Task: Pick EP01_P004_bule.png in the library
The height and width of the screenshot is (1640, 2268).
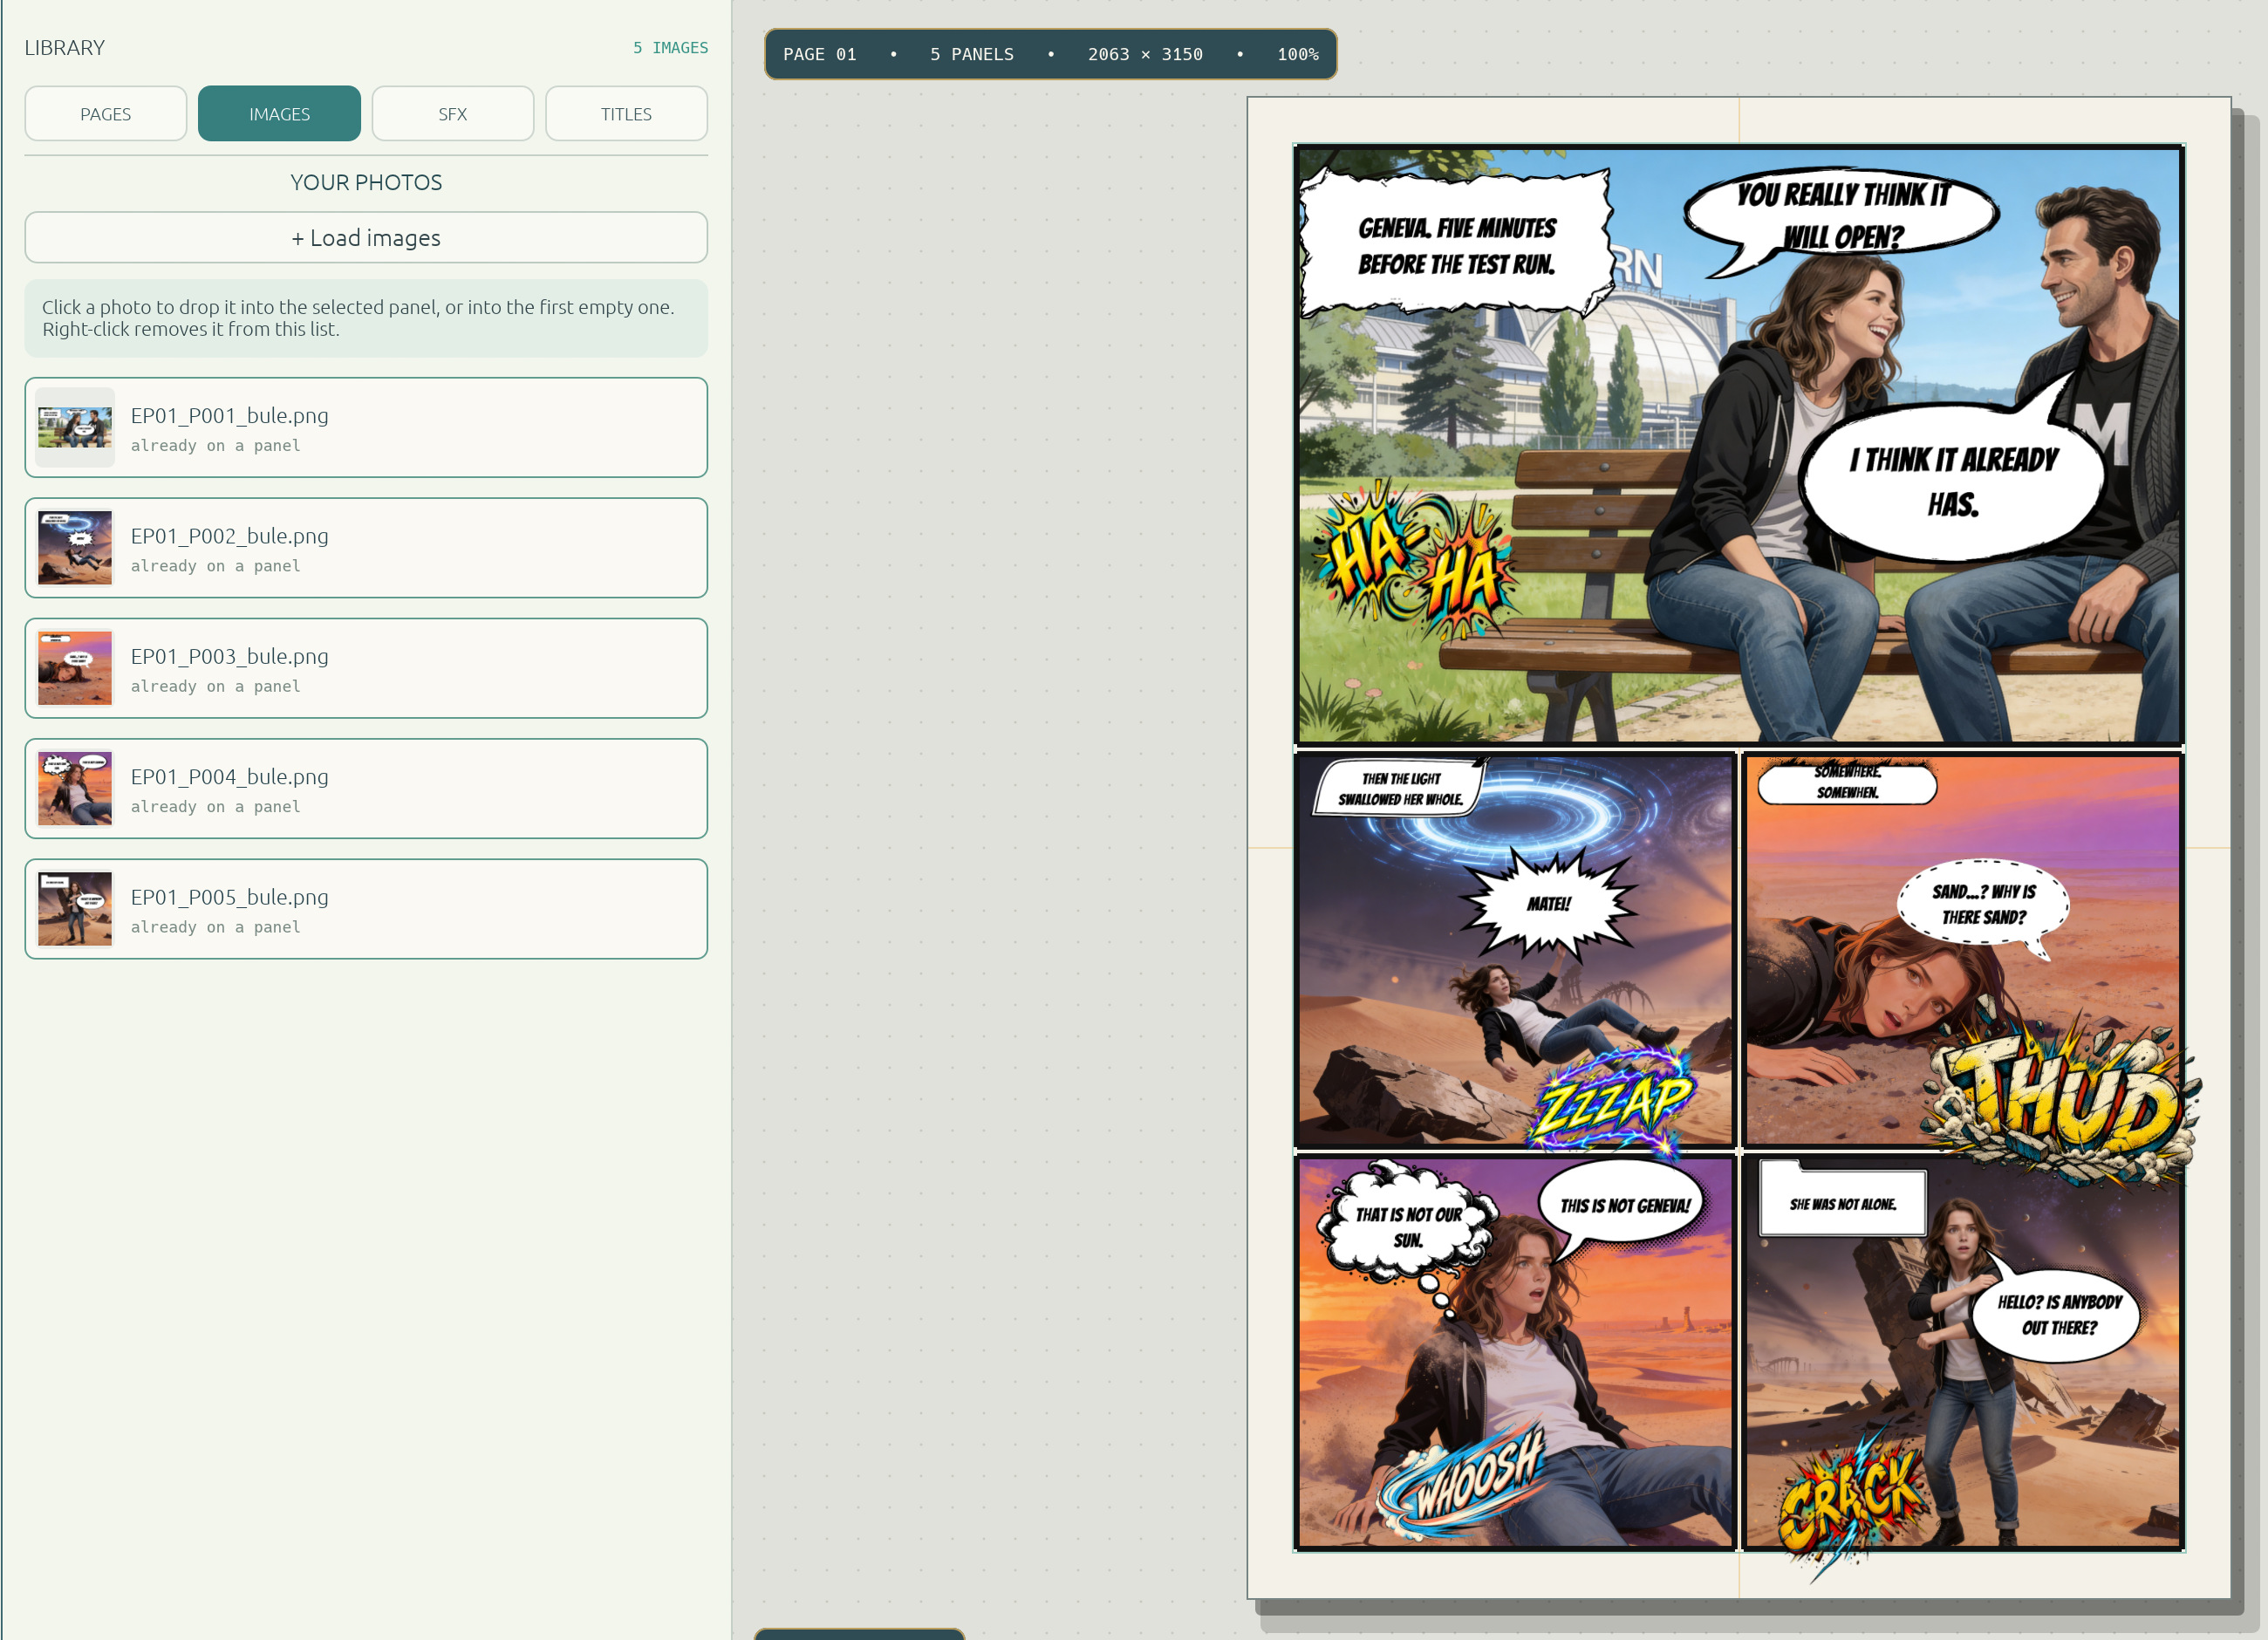Action: [366, 789]
